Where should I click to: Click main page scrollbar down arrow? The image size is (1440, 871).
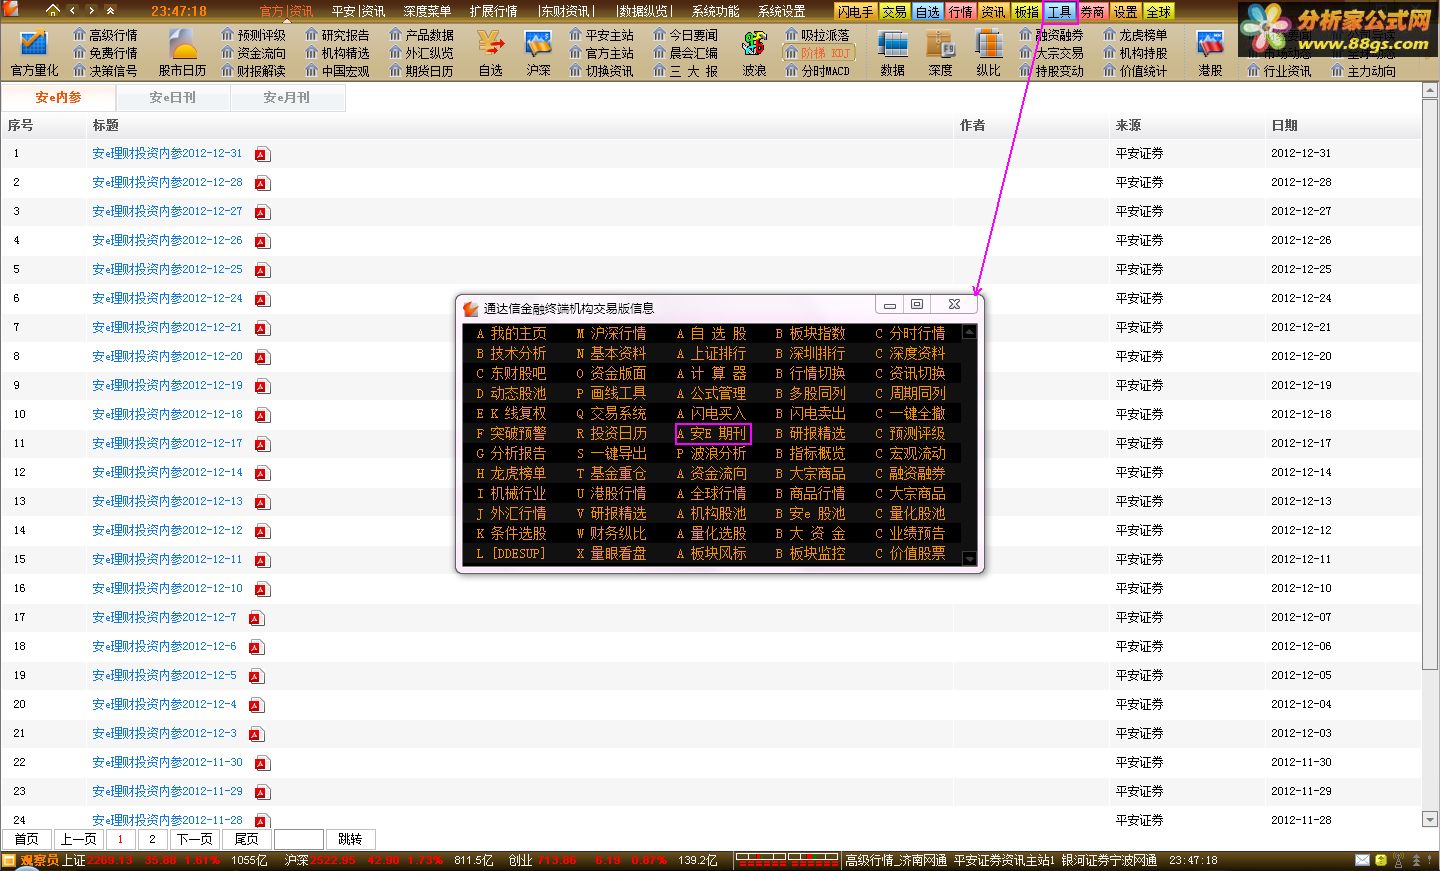point(1429,819)
